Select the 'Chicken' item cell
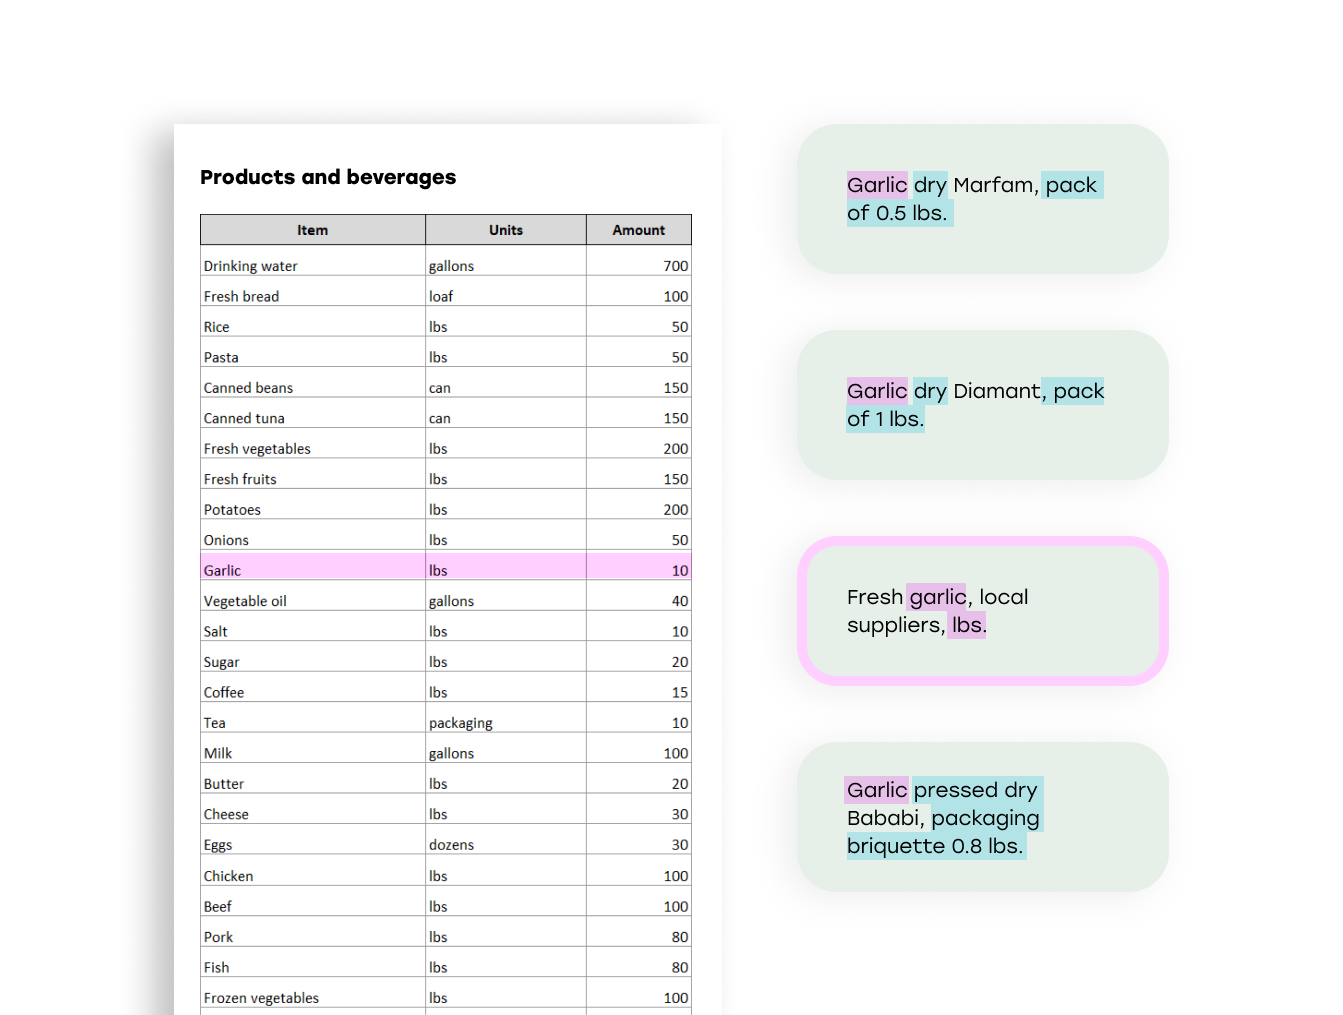1343x1015 pixels. tap(313, 872)
